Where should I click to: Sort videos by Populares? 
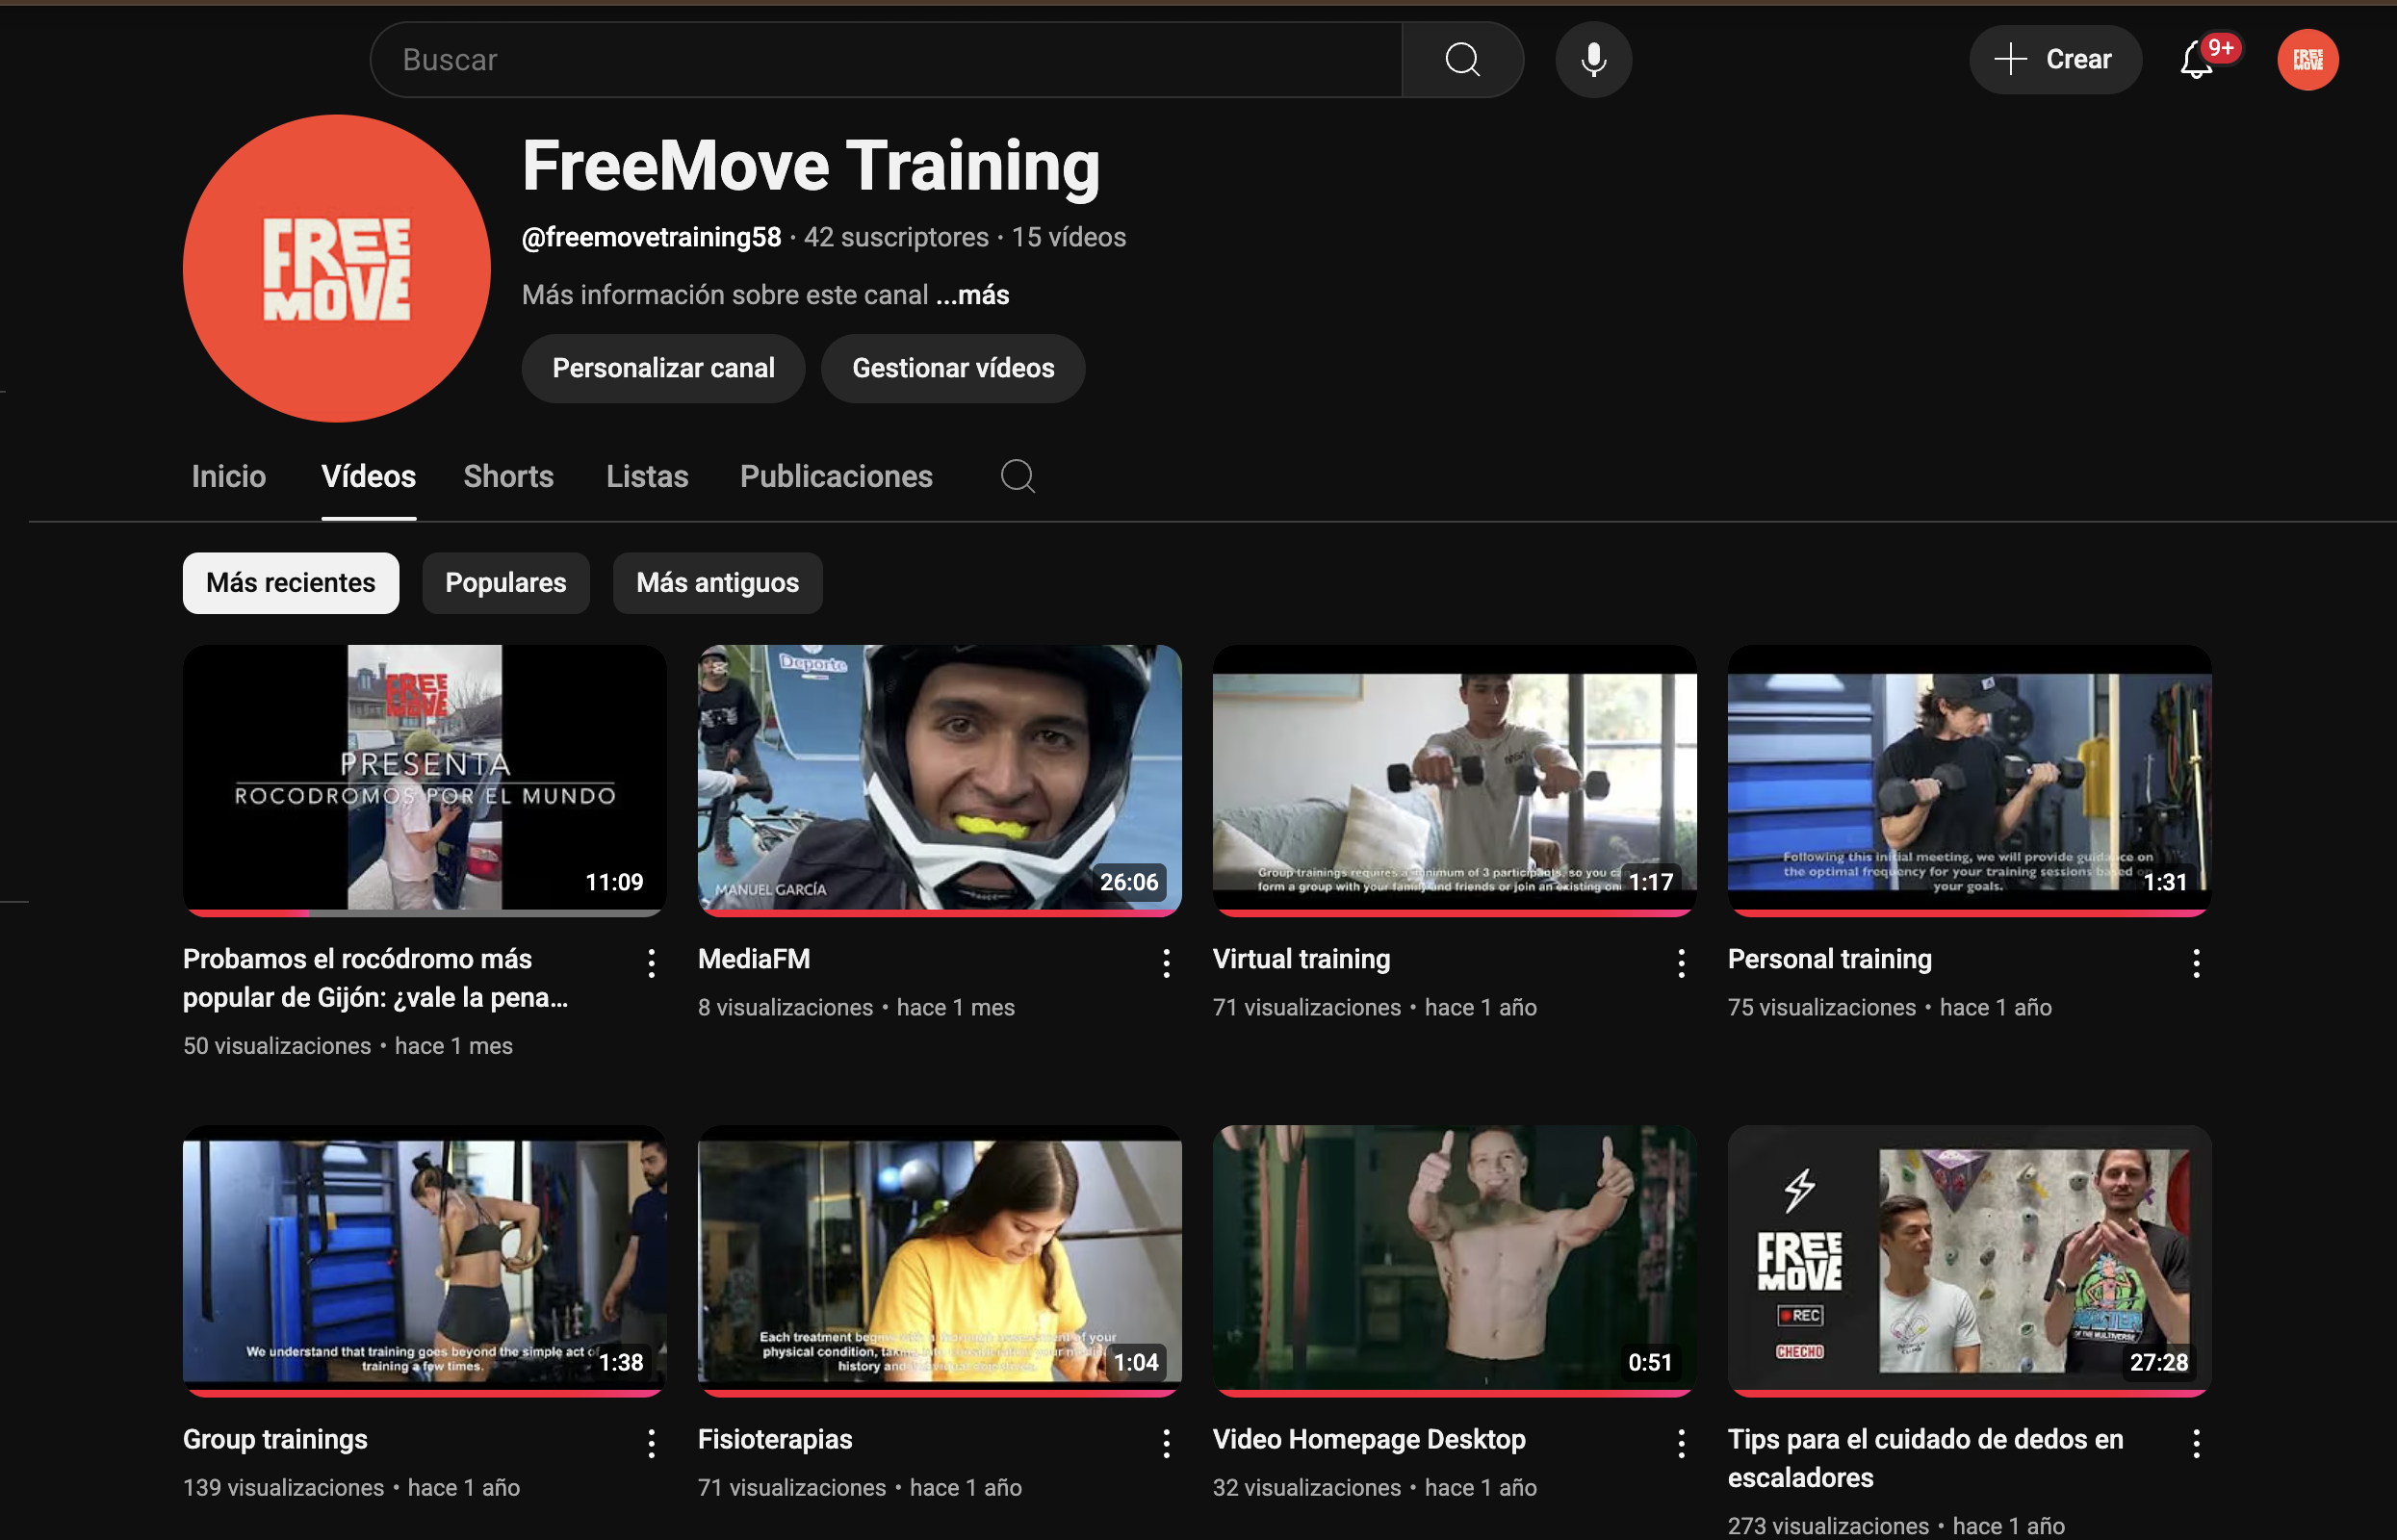[505, 583]
